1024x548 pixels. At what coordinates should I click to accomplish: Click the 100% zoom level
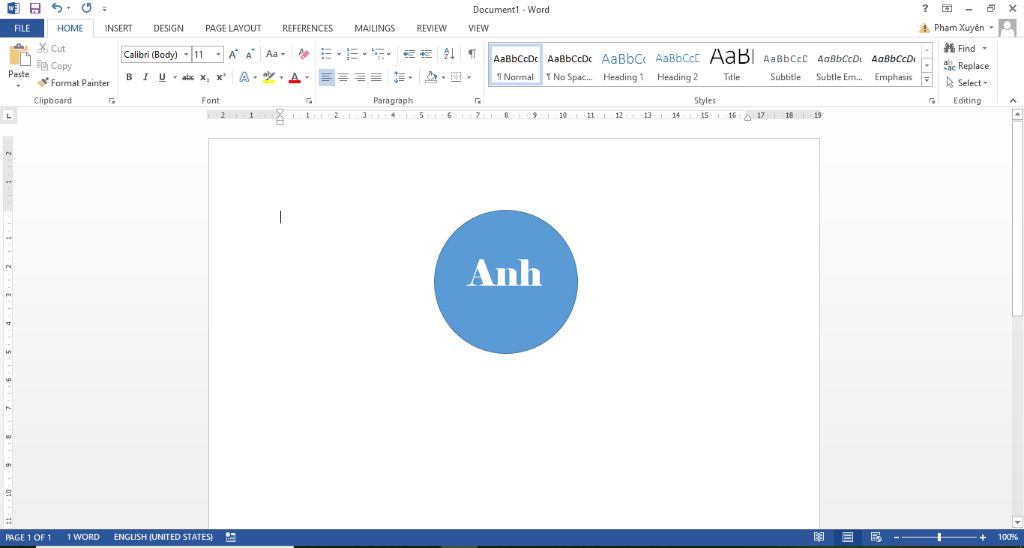pos(1008,537)
